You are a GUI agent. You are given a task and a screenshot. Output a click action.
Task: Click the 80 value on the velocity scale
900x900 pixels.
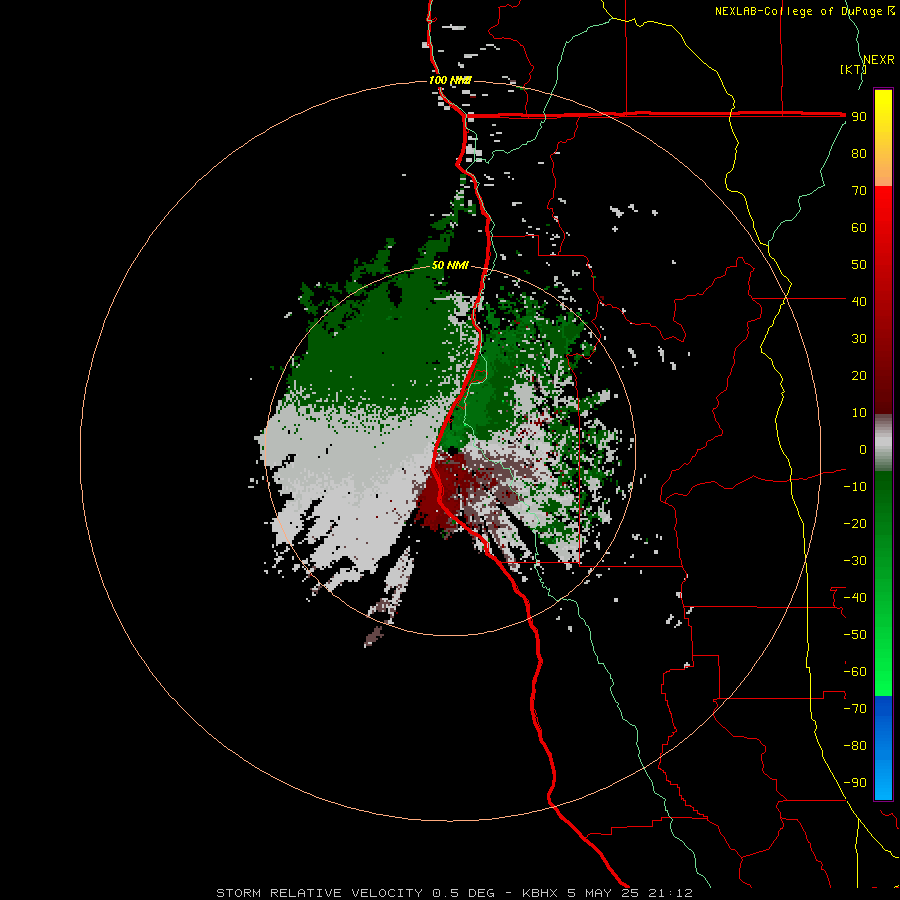(859, 154)
